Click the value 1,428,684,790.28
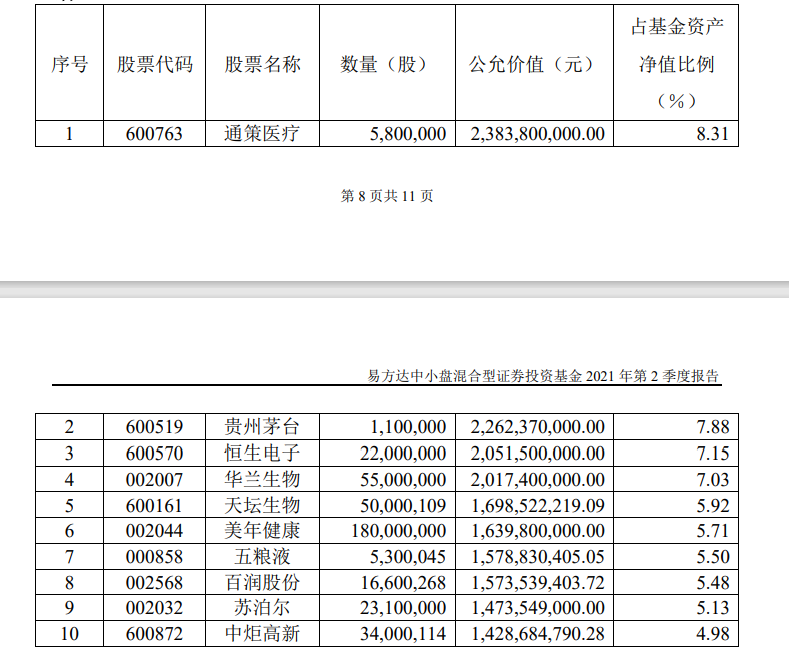This screenshot has height=653, width=789. 537,634
